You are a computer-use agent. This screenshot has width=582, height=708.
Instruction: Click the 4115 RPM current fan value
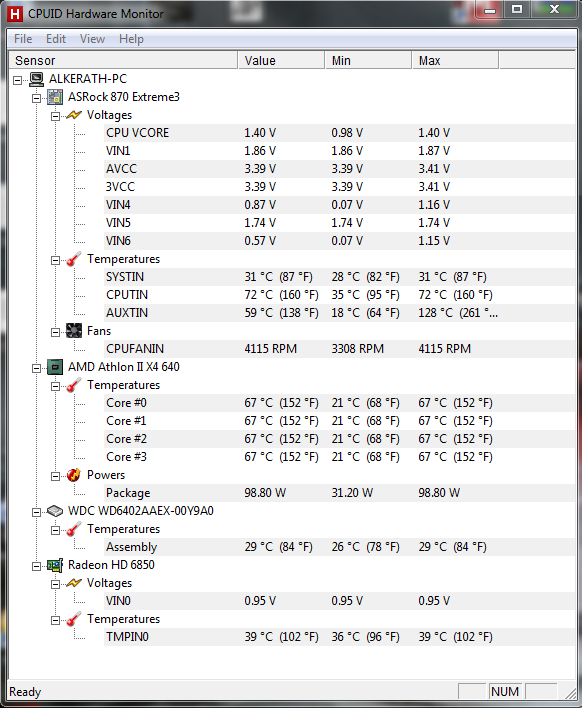270,349
